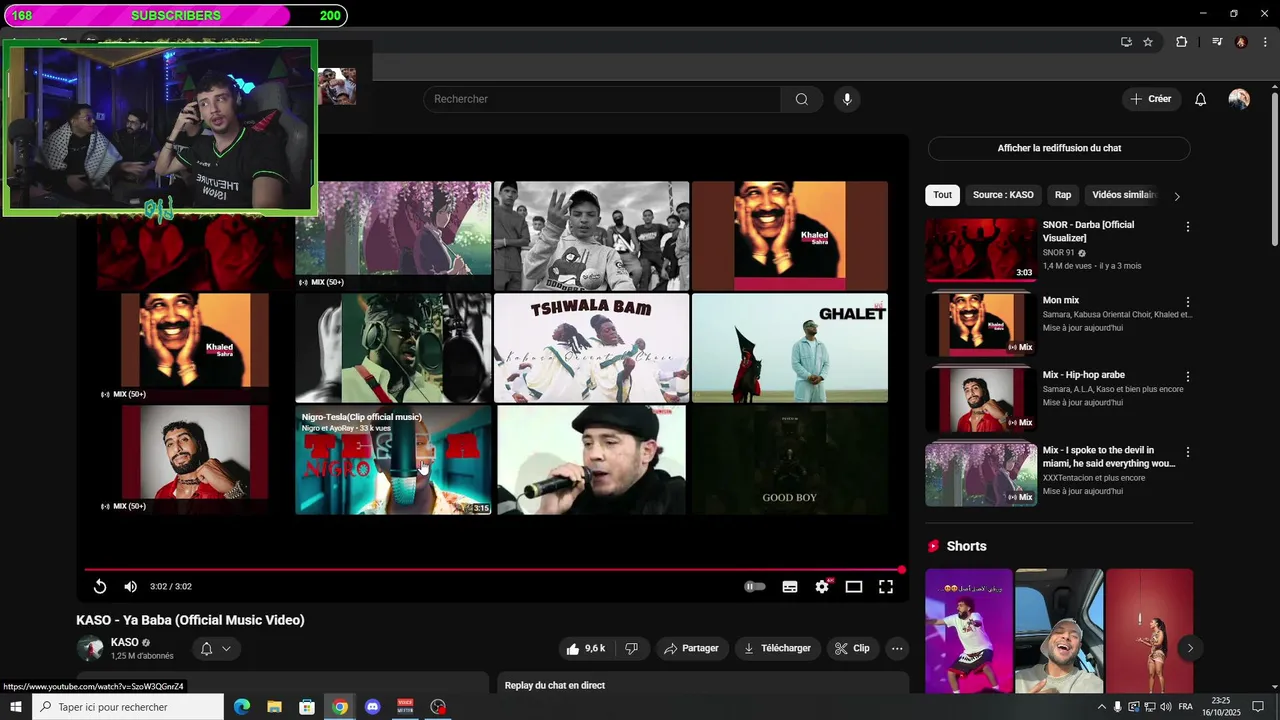The image size is (1280, 720).
Task: Bookmark this page with star icon
Action: click(x=1148, y=42)
